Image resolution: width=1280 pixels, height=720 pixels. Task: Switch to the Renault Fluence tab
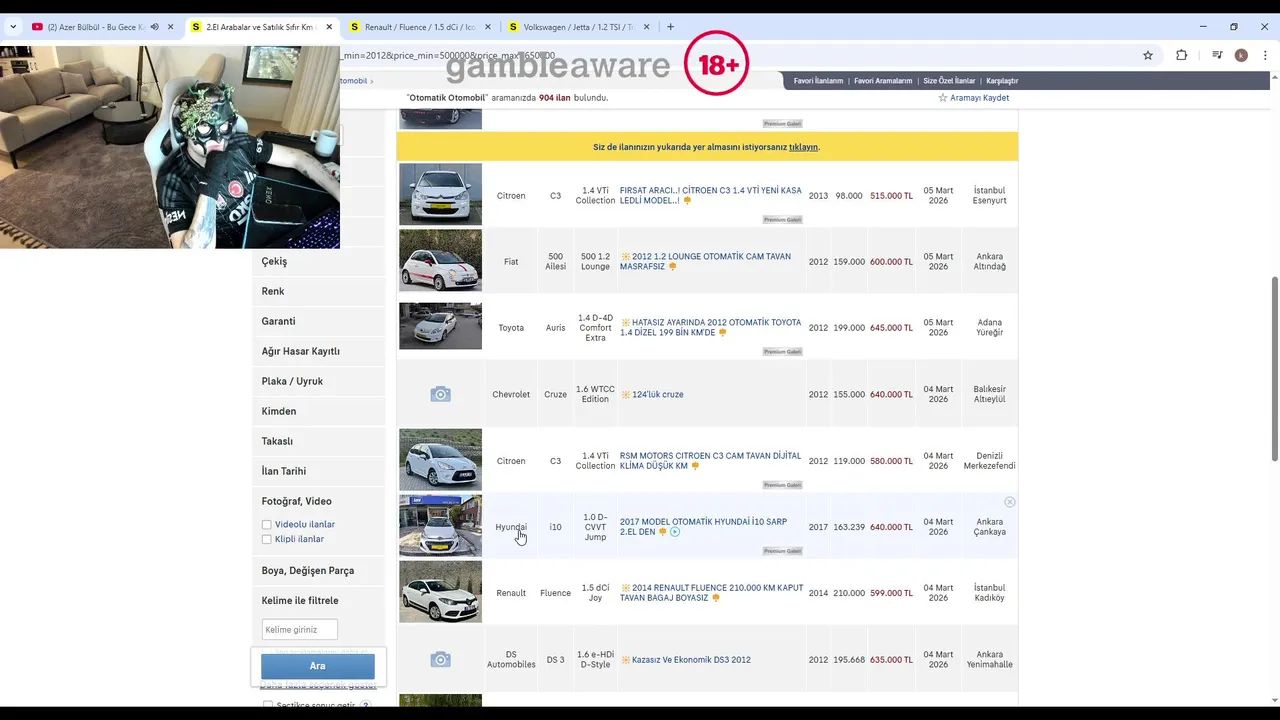tap(419, 27)
